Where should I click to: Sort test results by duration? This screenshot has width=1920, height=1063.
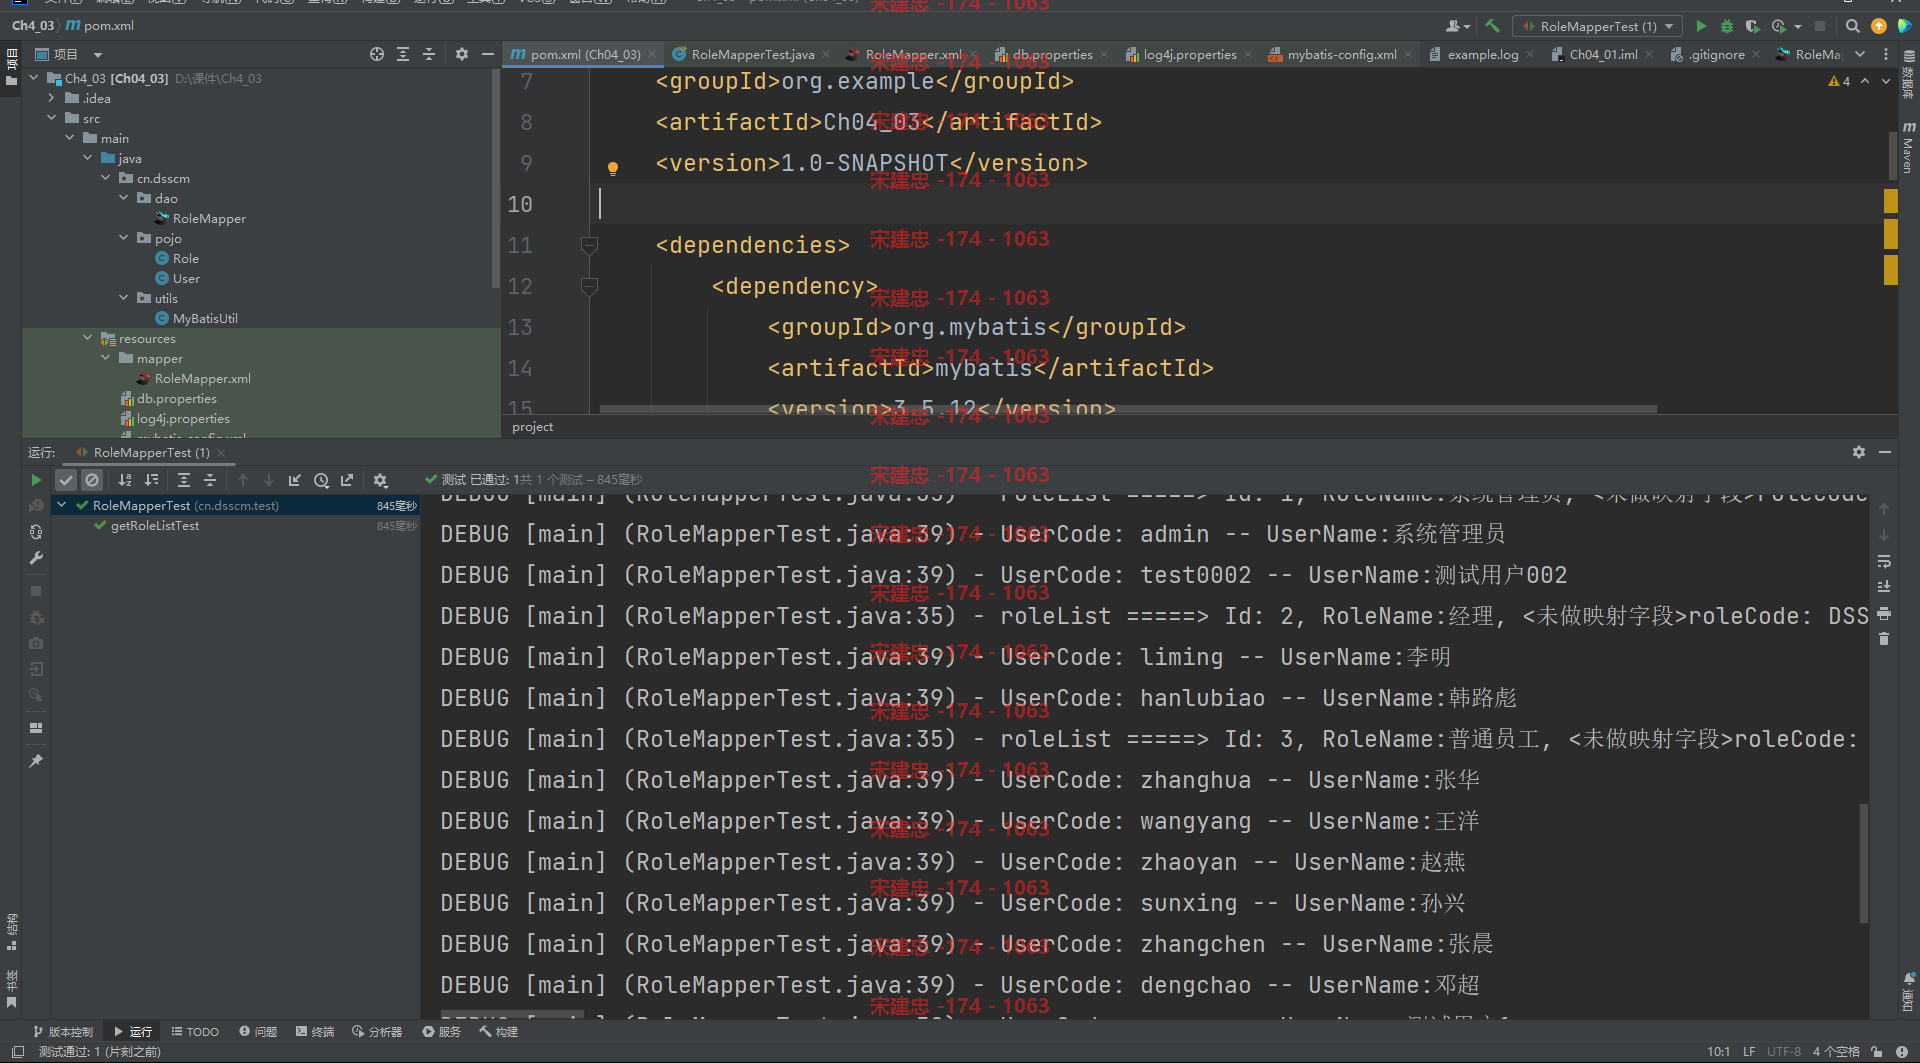[152, 480]
